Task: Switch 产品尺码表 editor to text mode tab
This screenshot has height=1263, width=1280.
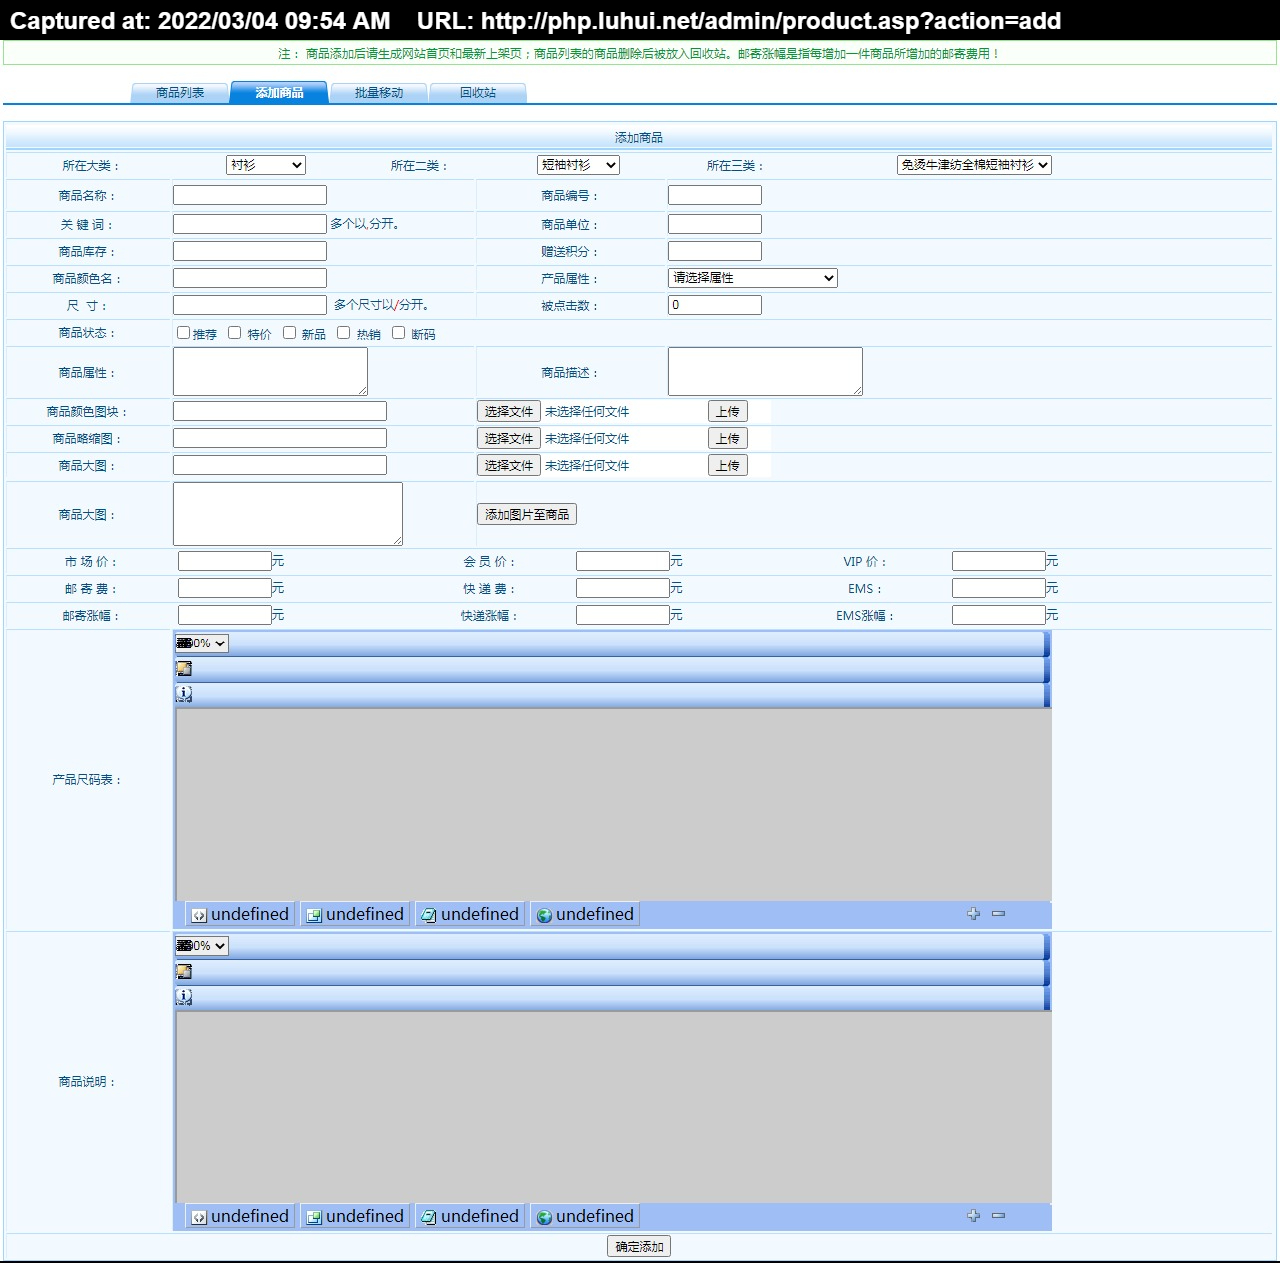Action: 470,914
